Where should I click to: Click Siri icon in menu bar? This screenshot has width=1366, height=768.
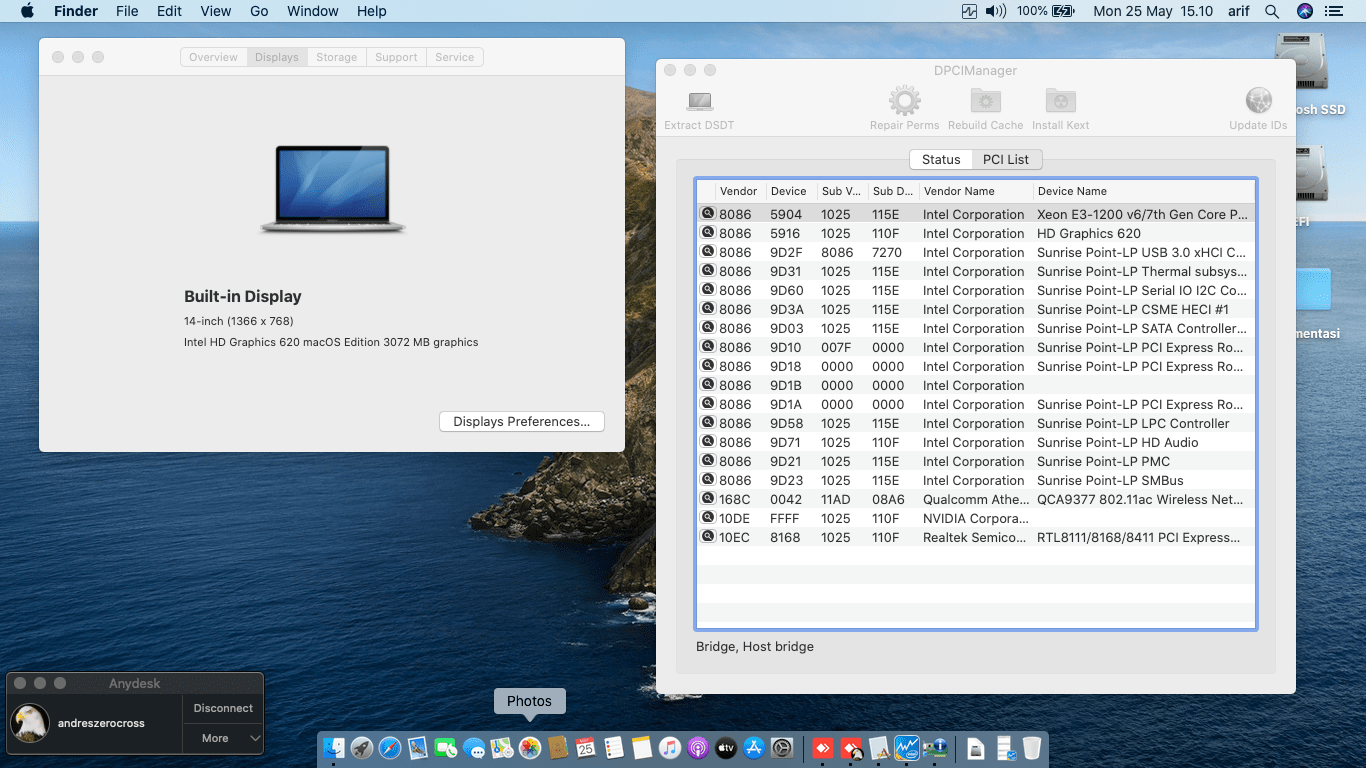(x=1304, y=11)
